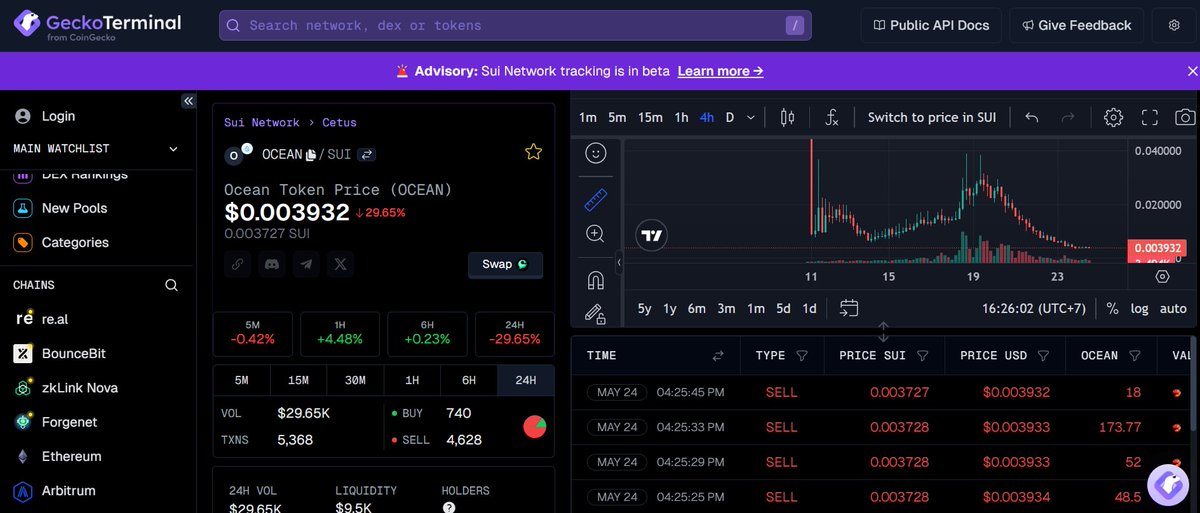Open Give Feedback
The height and width of the screenshot is (513, 1200).
1075,25
